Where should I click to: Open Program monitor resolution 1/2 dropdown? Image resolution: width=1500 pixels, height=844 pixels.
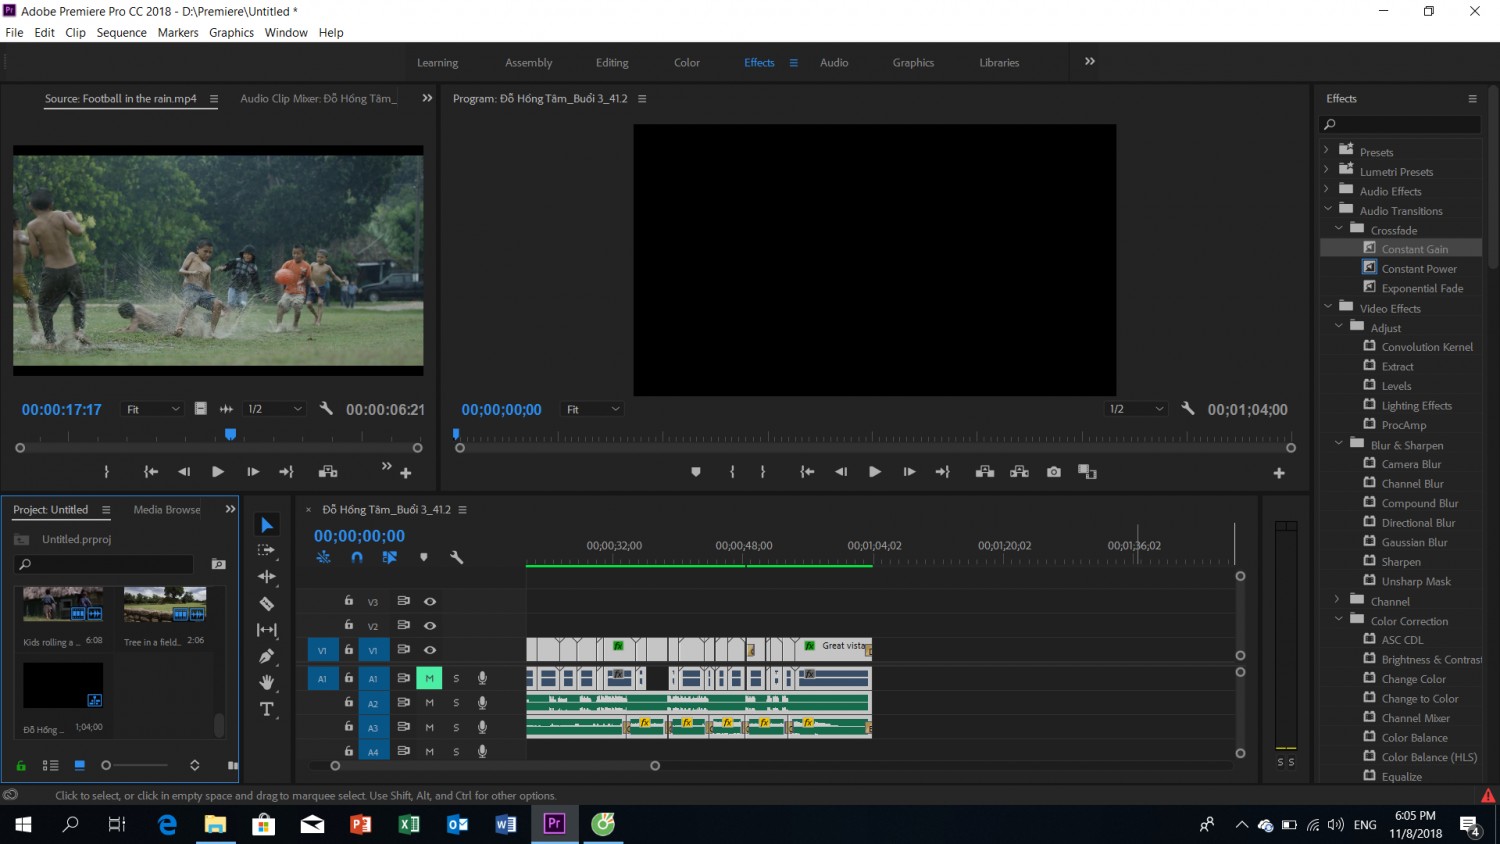[x=1136, y=409]
